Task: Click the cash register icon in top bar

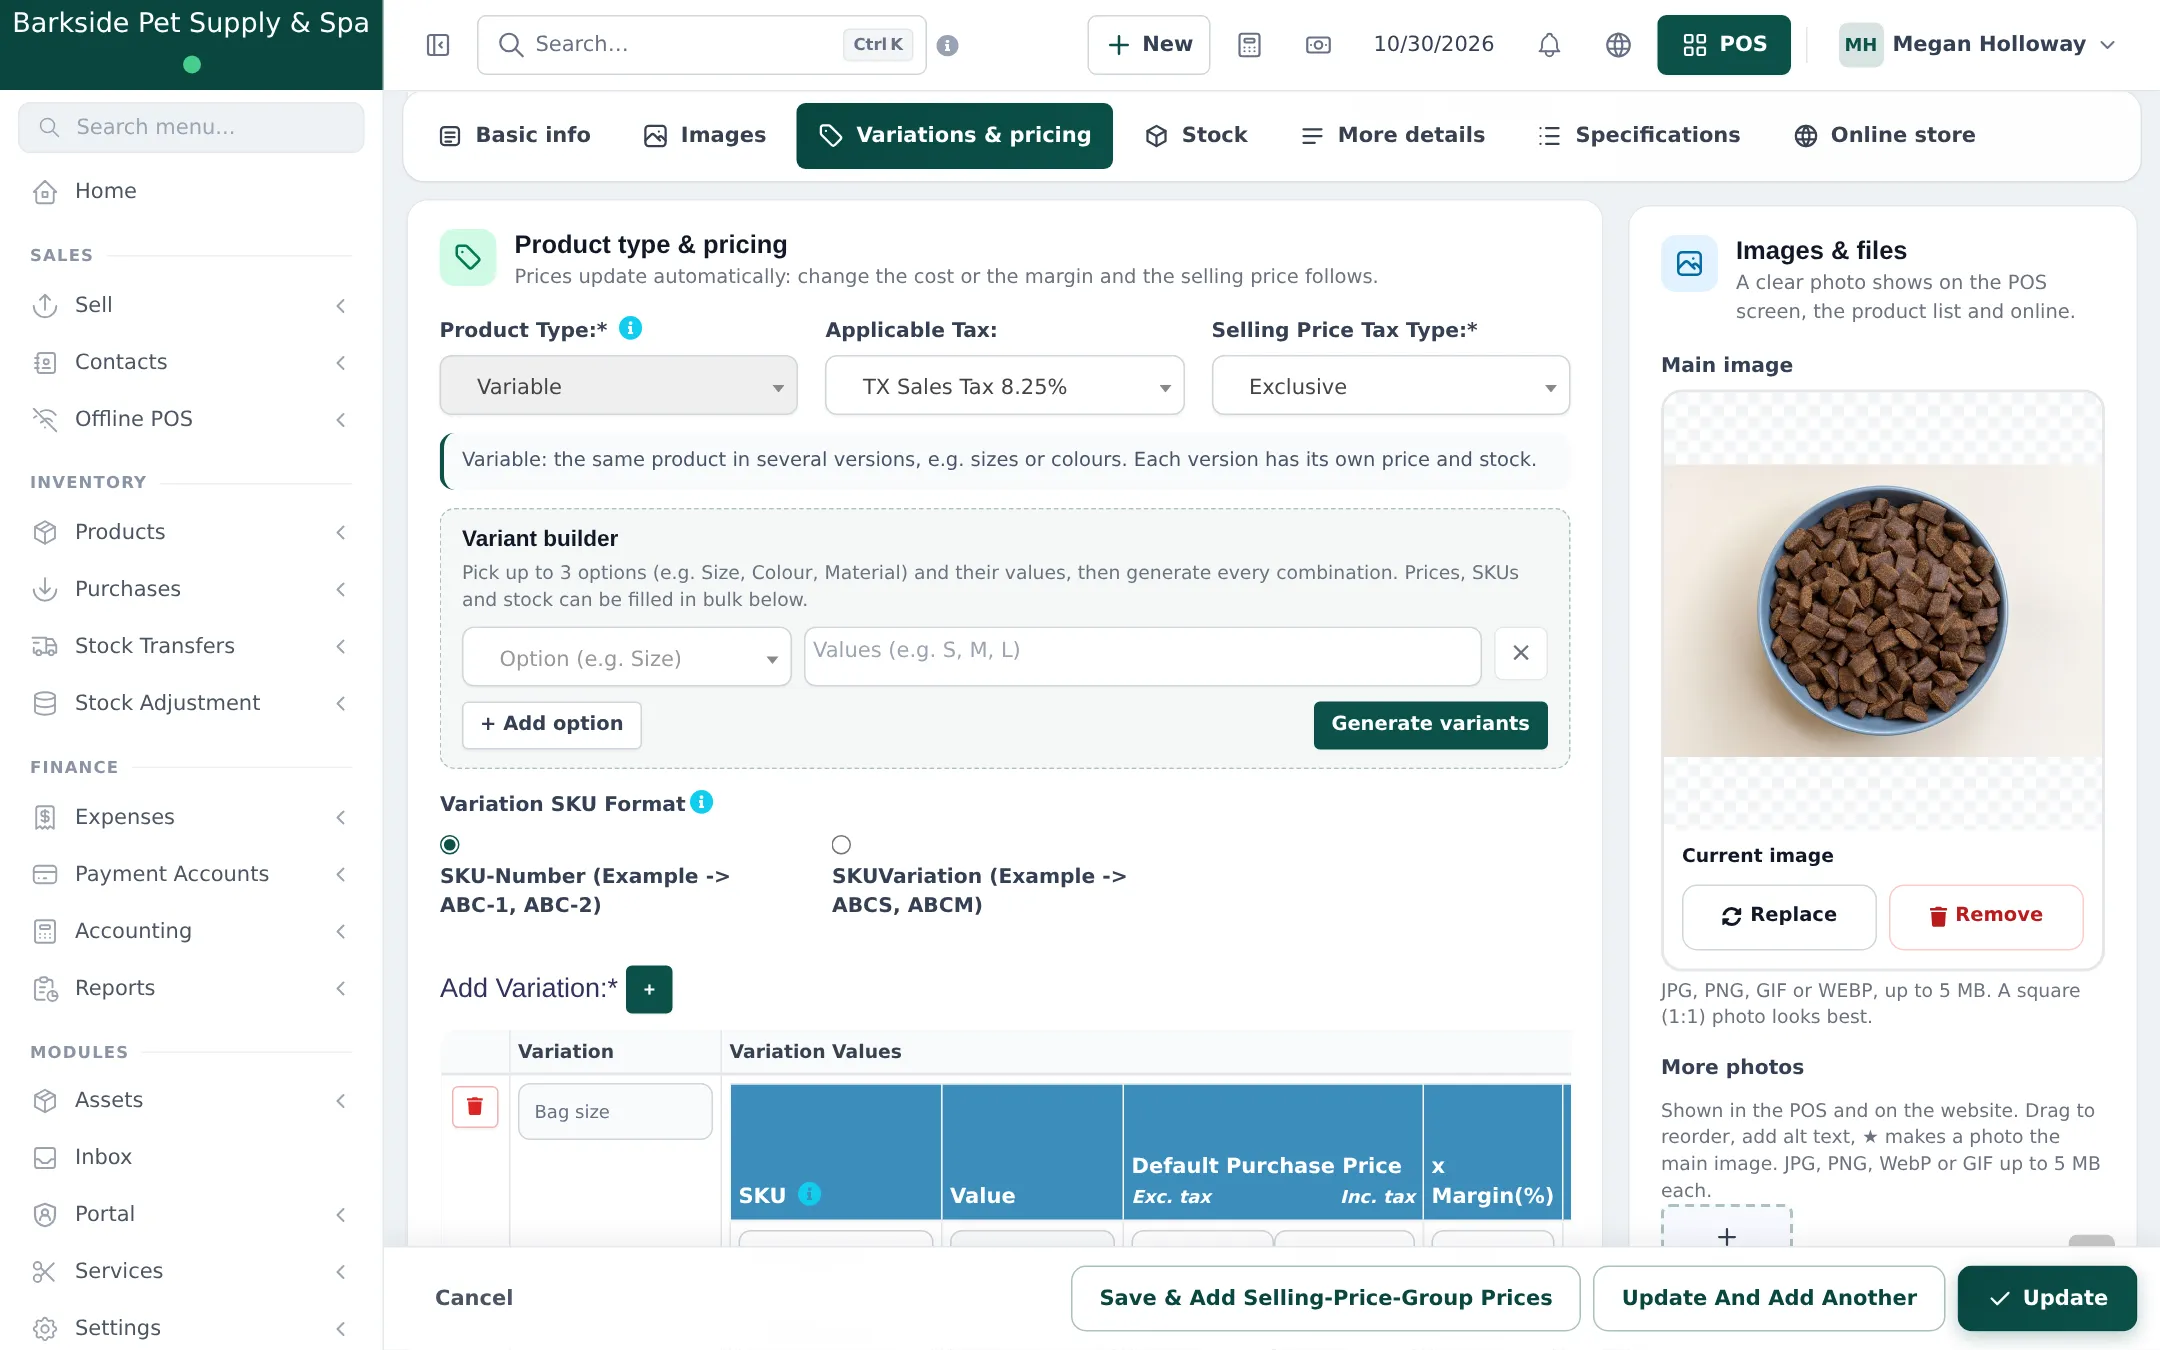Action: coord(1318,45)
